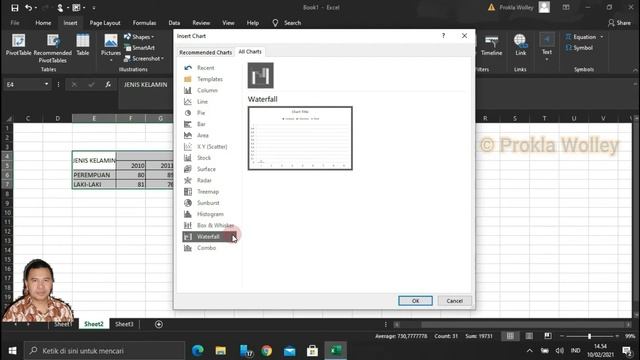Open Windows Start menu
The image size is (640, 360).
click(x=12, y=351)
